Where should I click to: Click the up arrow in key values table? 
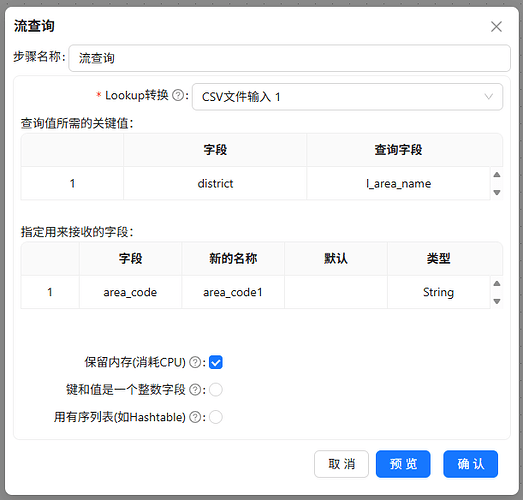click(497, 174)
